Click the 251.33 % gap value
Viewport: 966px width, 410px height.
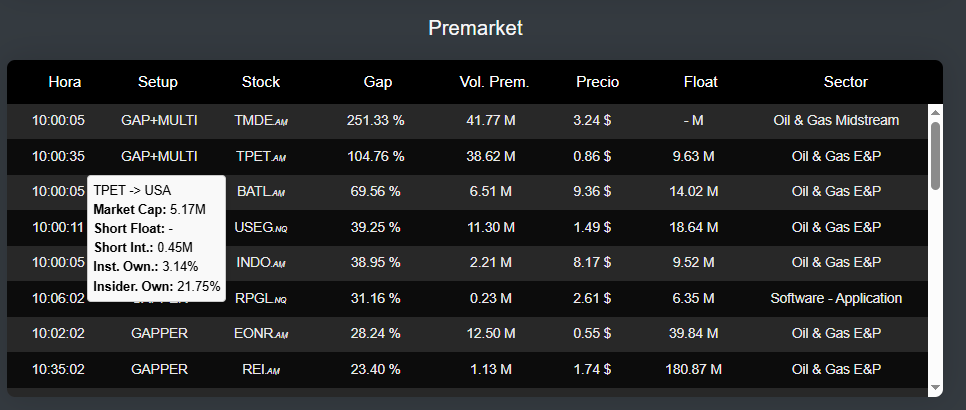pyautogui.click(x=376, y=121)
